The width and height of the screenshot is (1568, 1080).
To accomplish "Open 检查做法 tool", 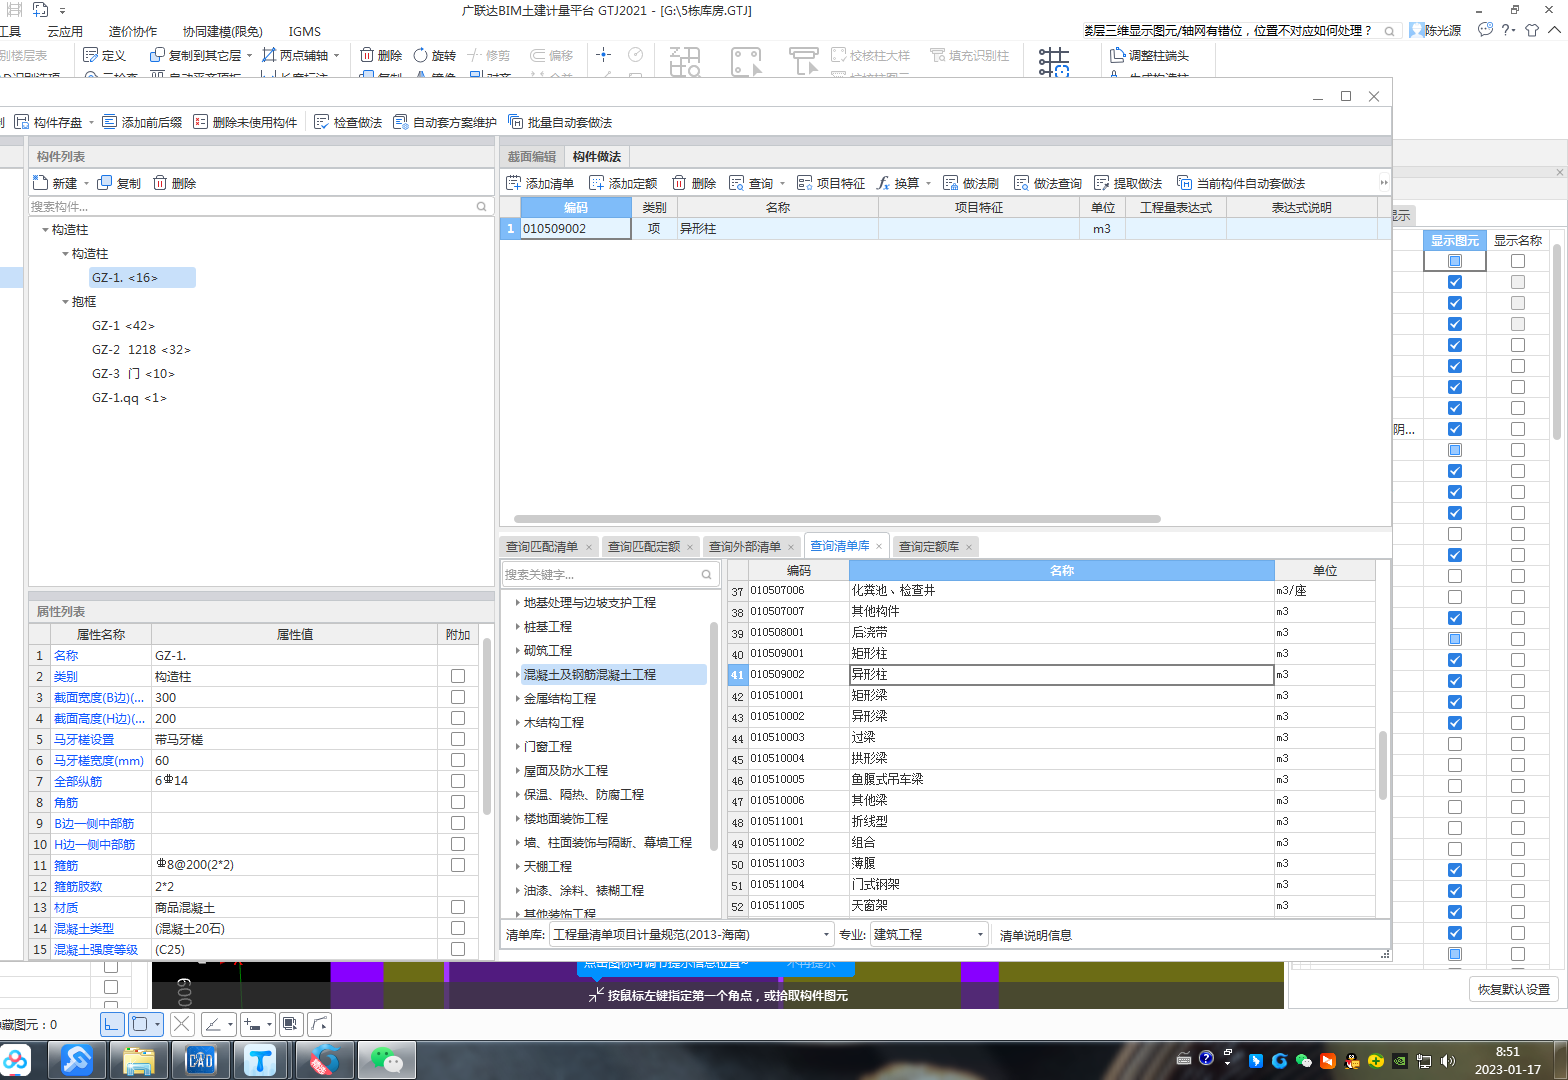I will click(x=348, y=122).
